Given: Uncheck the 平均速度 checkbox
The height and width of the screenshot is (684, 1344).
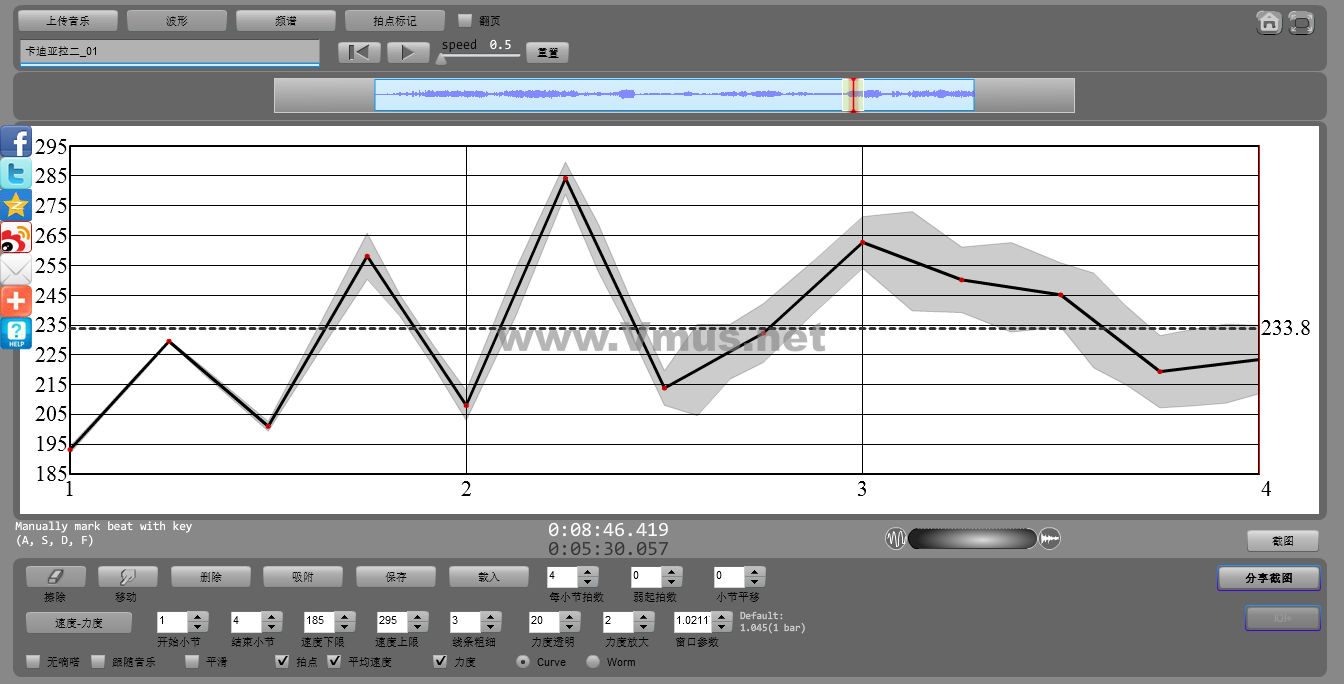Looking at the screenshot, I should 335,661.
